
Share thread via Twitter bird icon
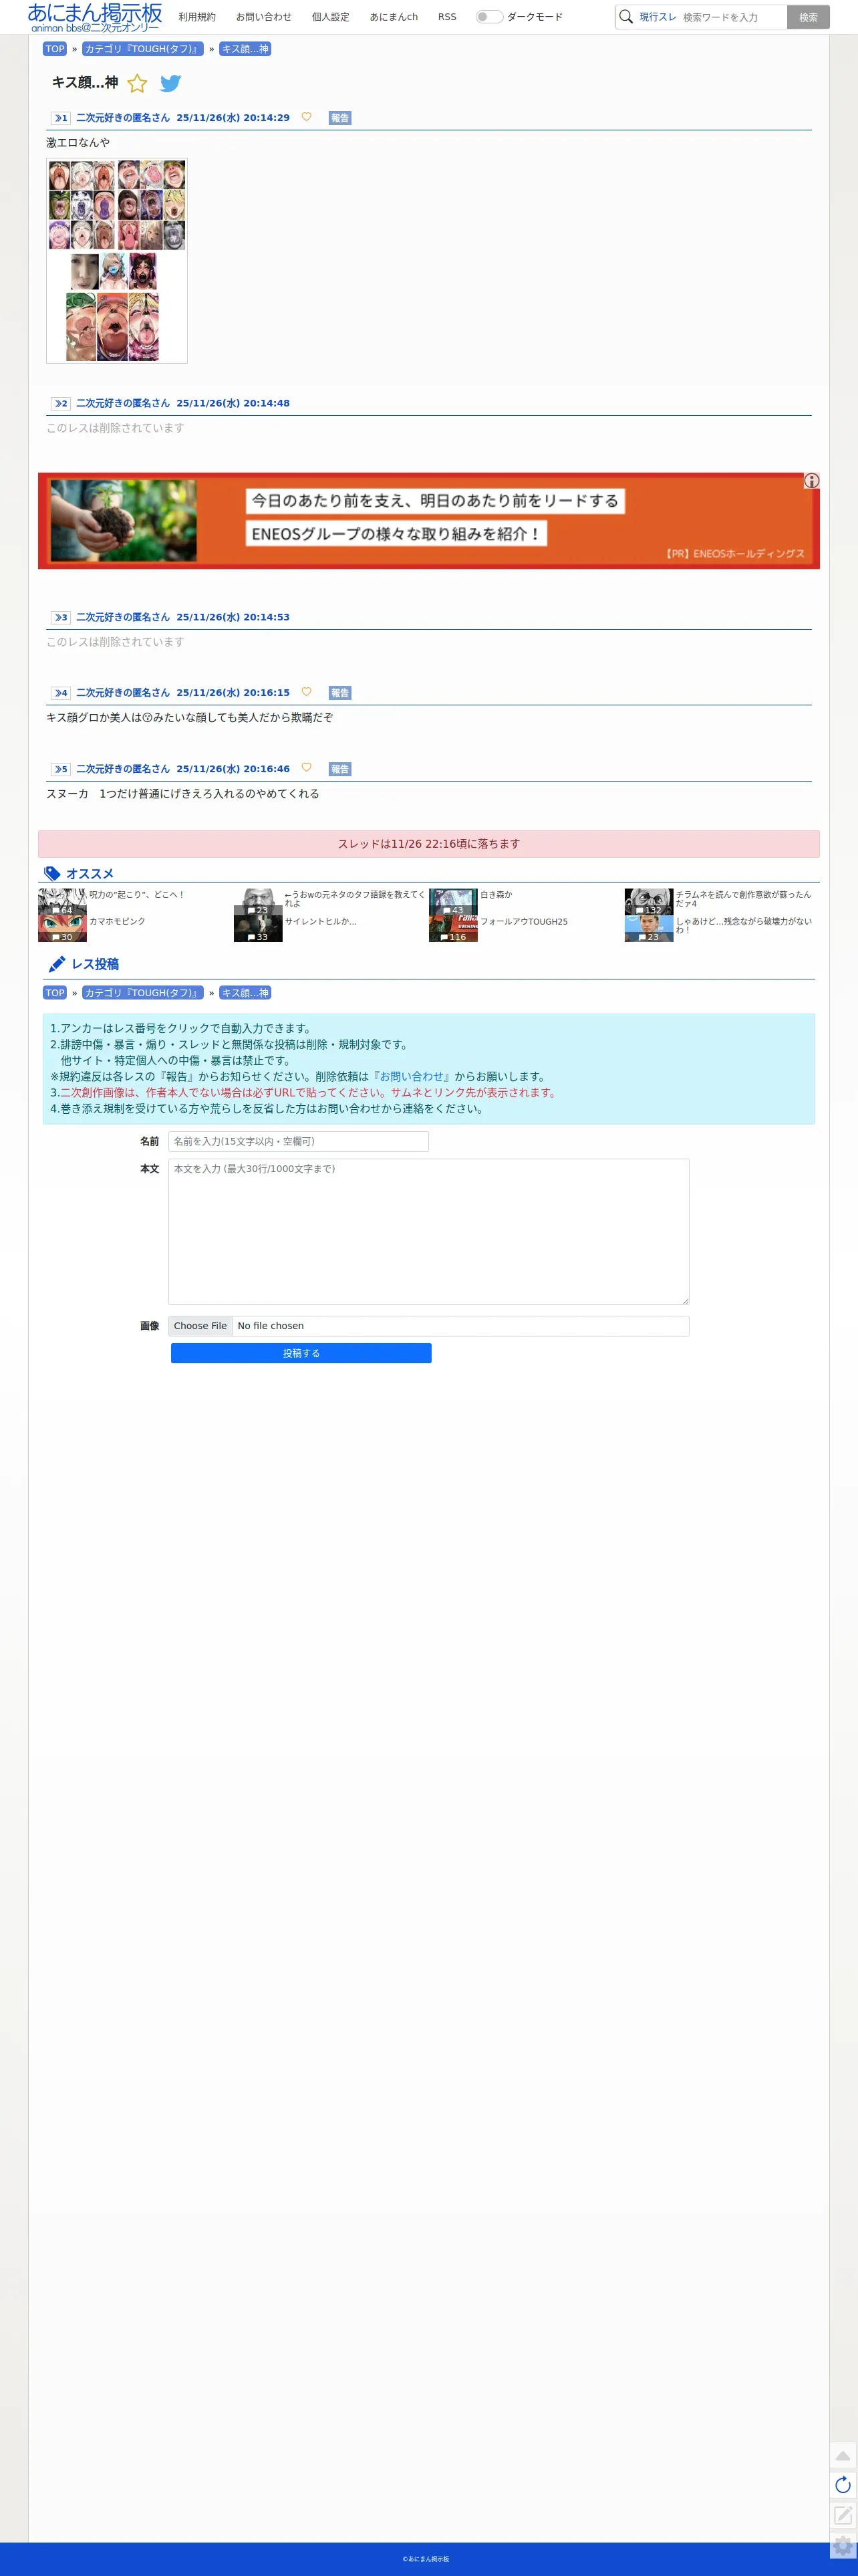[171, 84]
